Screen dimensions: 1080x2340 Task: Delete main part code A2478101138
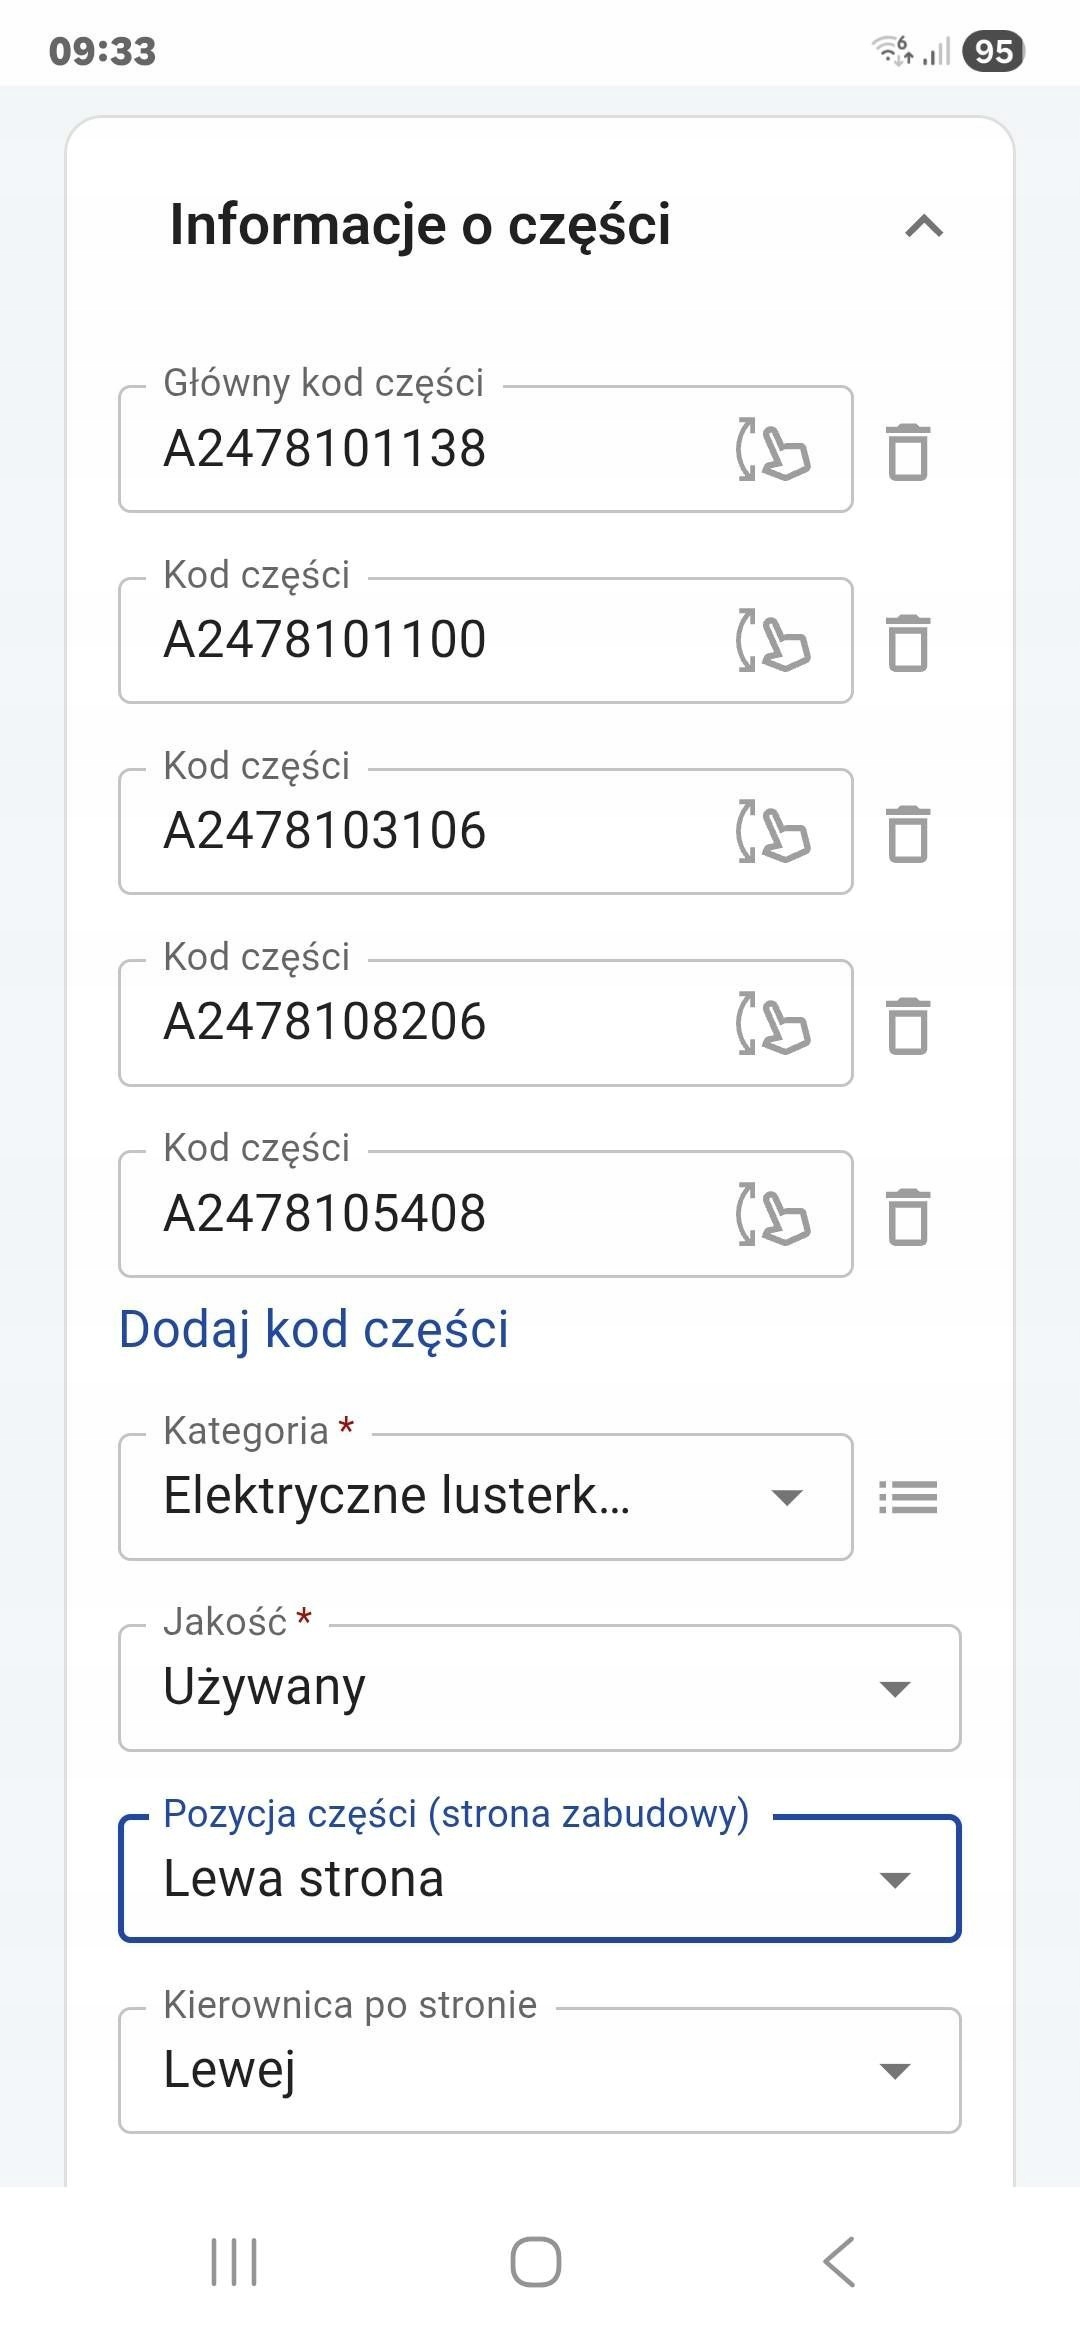click(x=908, y=452)
